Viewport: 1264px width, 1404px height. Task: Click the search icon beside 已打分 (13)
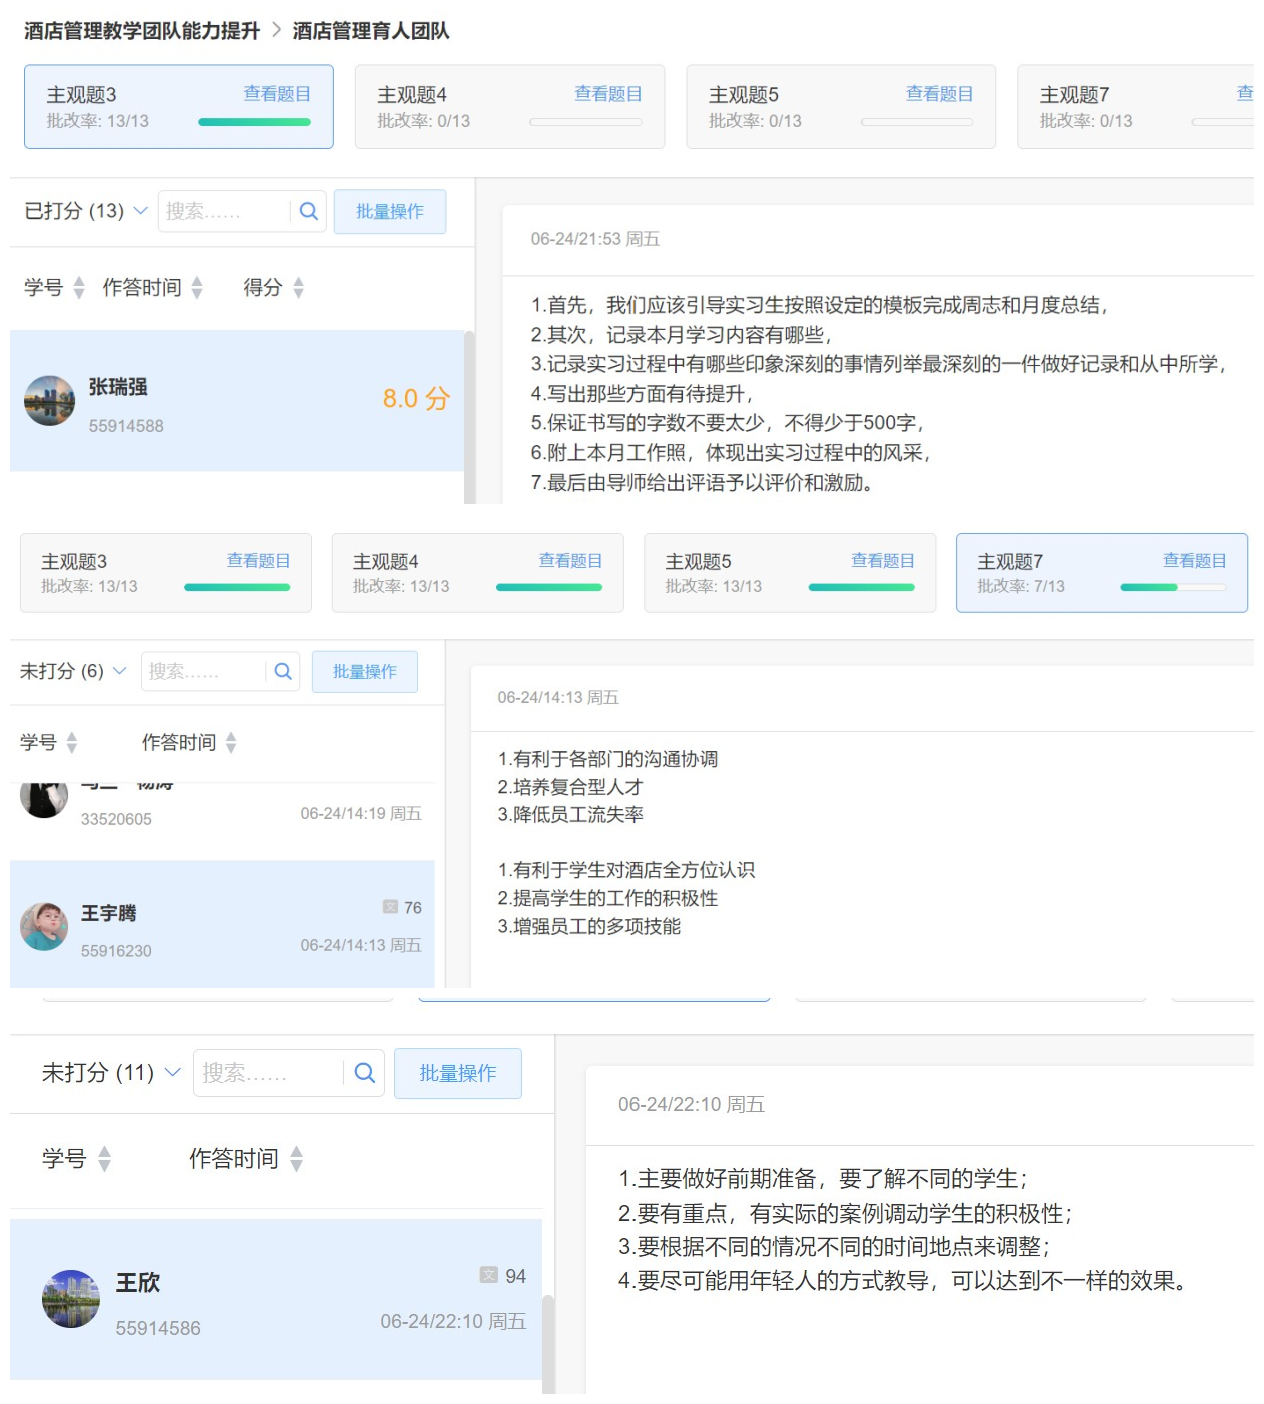[309, 211]
